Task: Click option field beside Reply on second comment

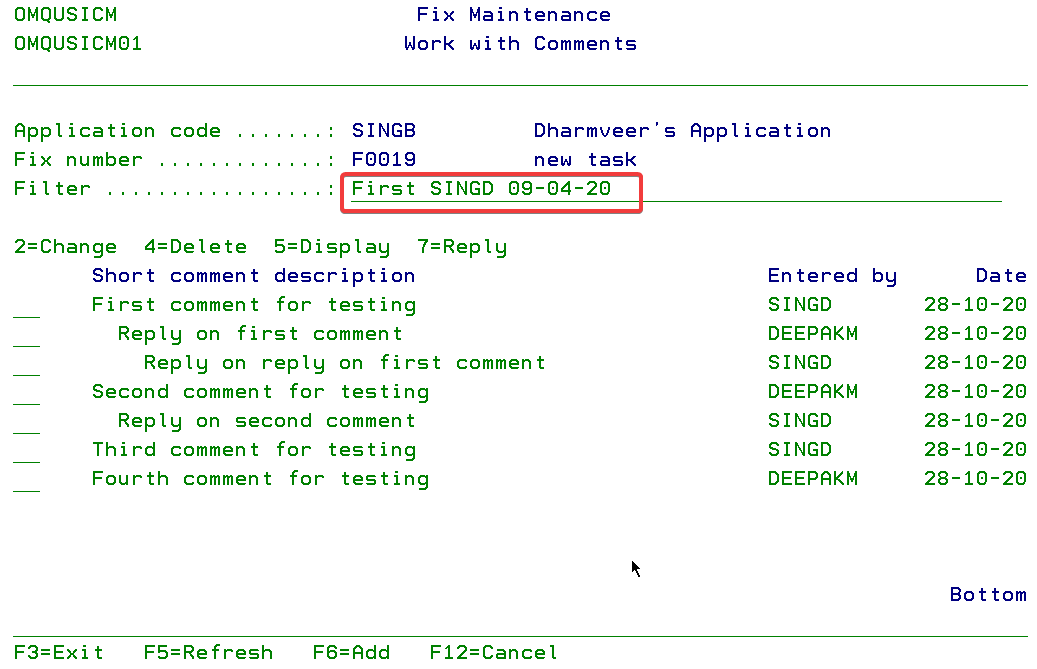Action: 27,423
